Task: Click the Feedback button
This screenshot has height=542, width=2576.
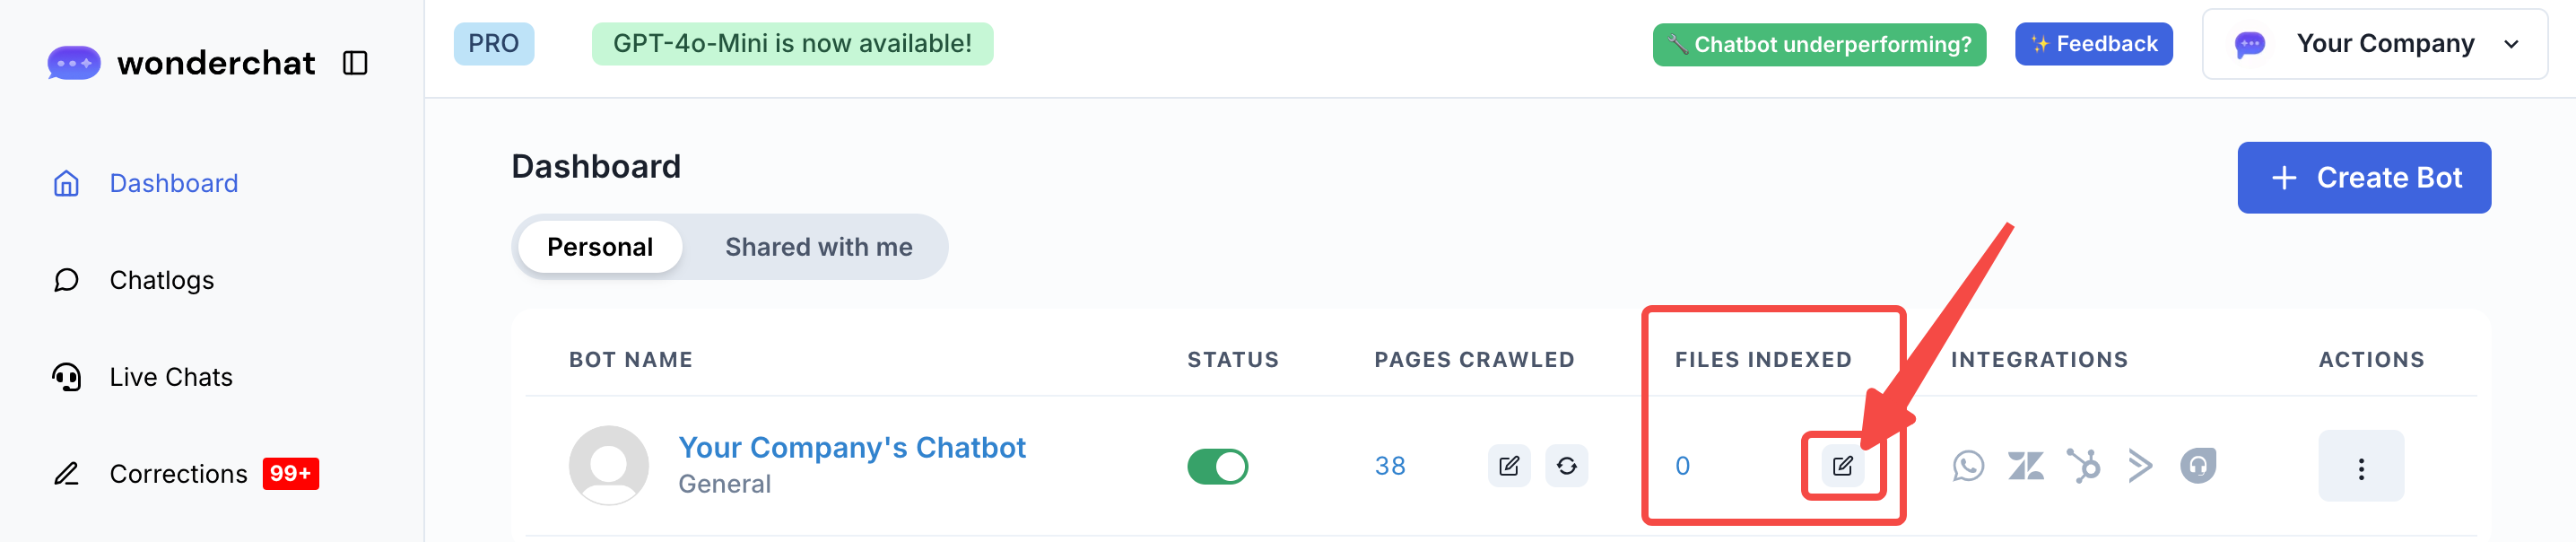Action: [2093, 44]
